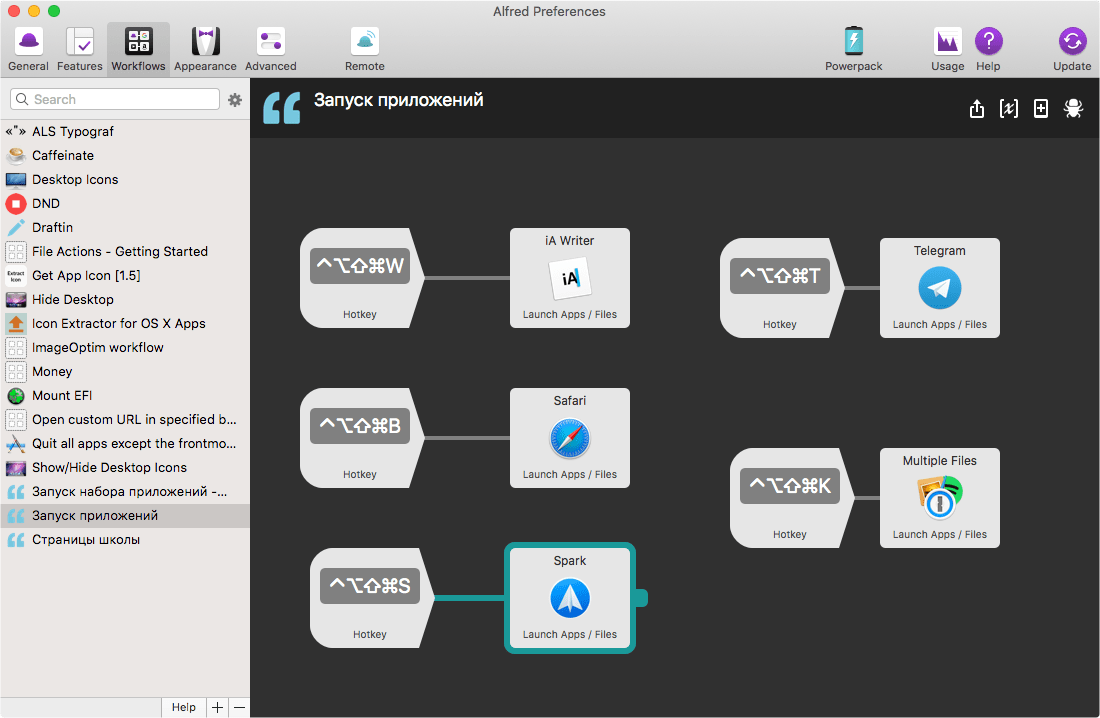Select the Money workflow
This screenshot has height=718, width=1100.
[x=125, y=371]
